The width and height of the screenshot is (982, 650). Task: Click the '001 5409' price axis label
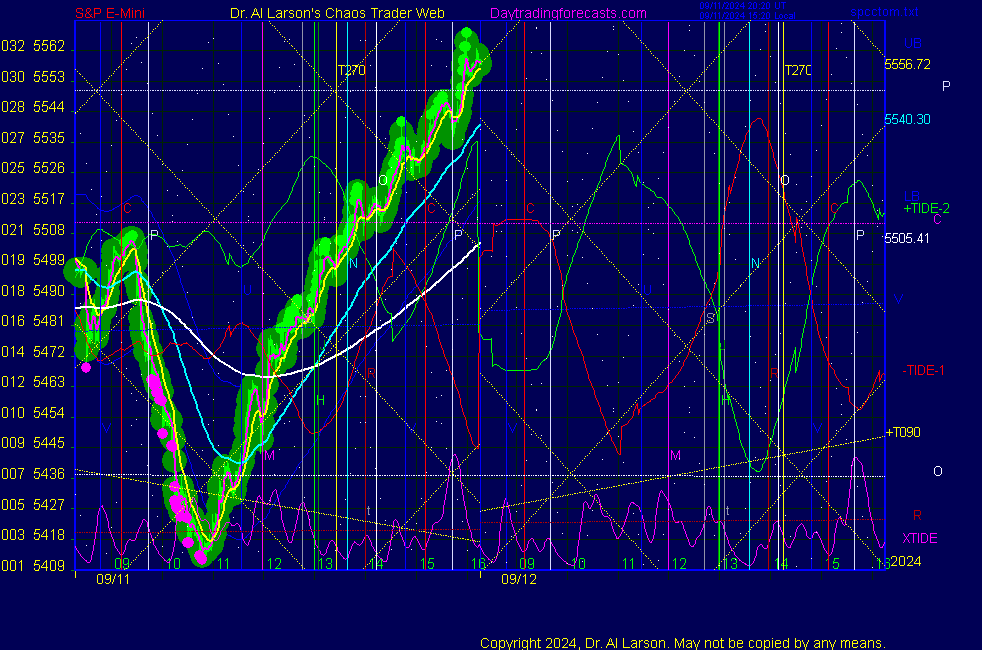pyautogui.click(x=33, y=565)
